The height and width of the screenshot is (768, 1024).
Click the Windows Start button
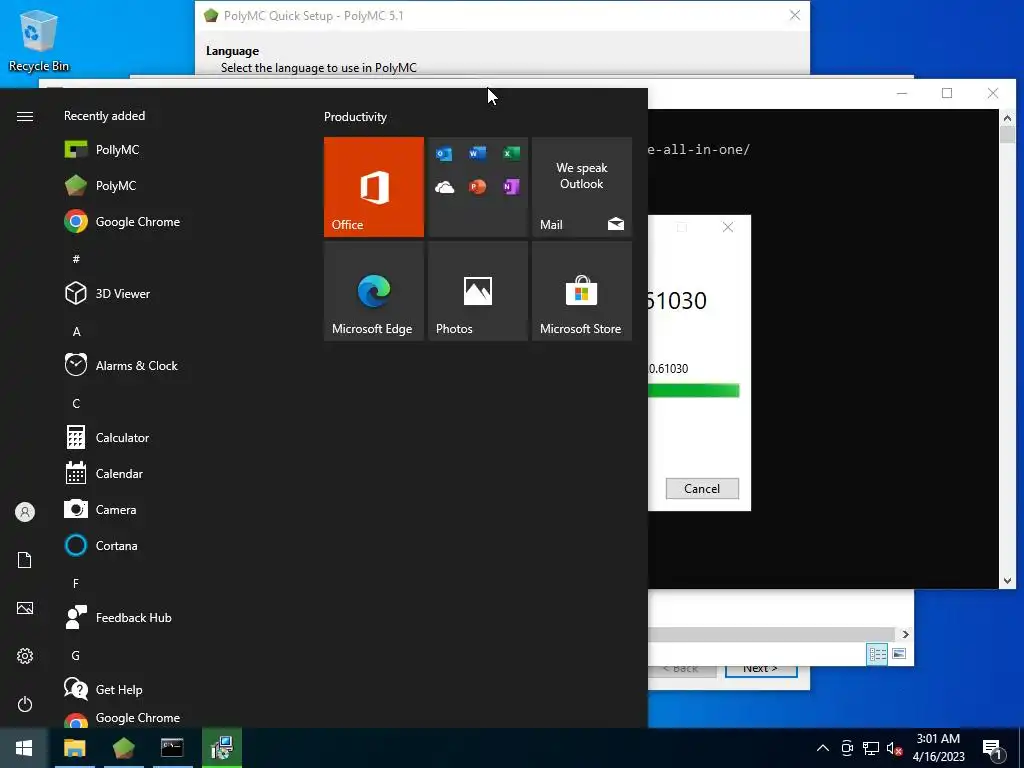(x=24, y=748)
